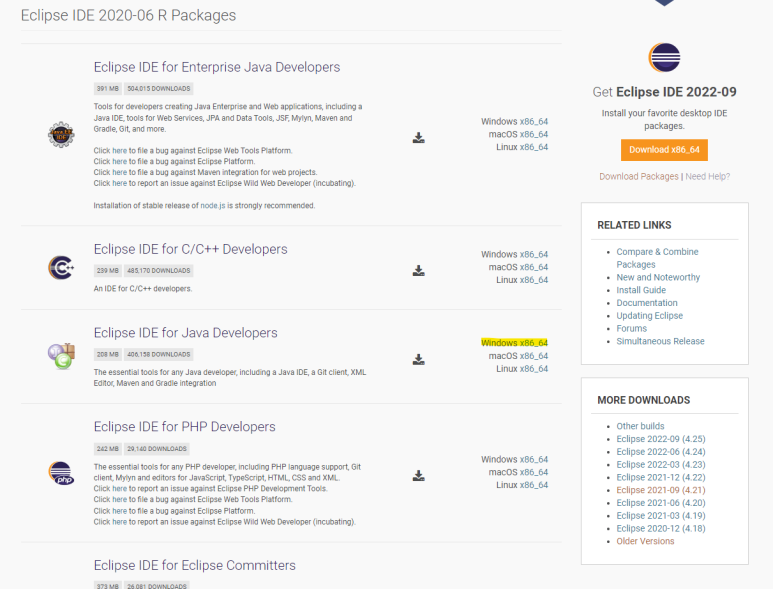Open Eclipse 2021-09 (4.21) link
Screen dimensions: 773x589
[661, 490]
